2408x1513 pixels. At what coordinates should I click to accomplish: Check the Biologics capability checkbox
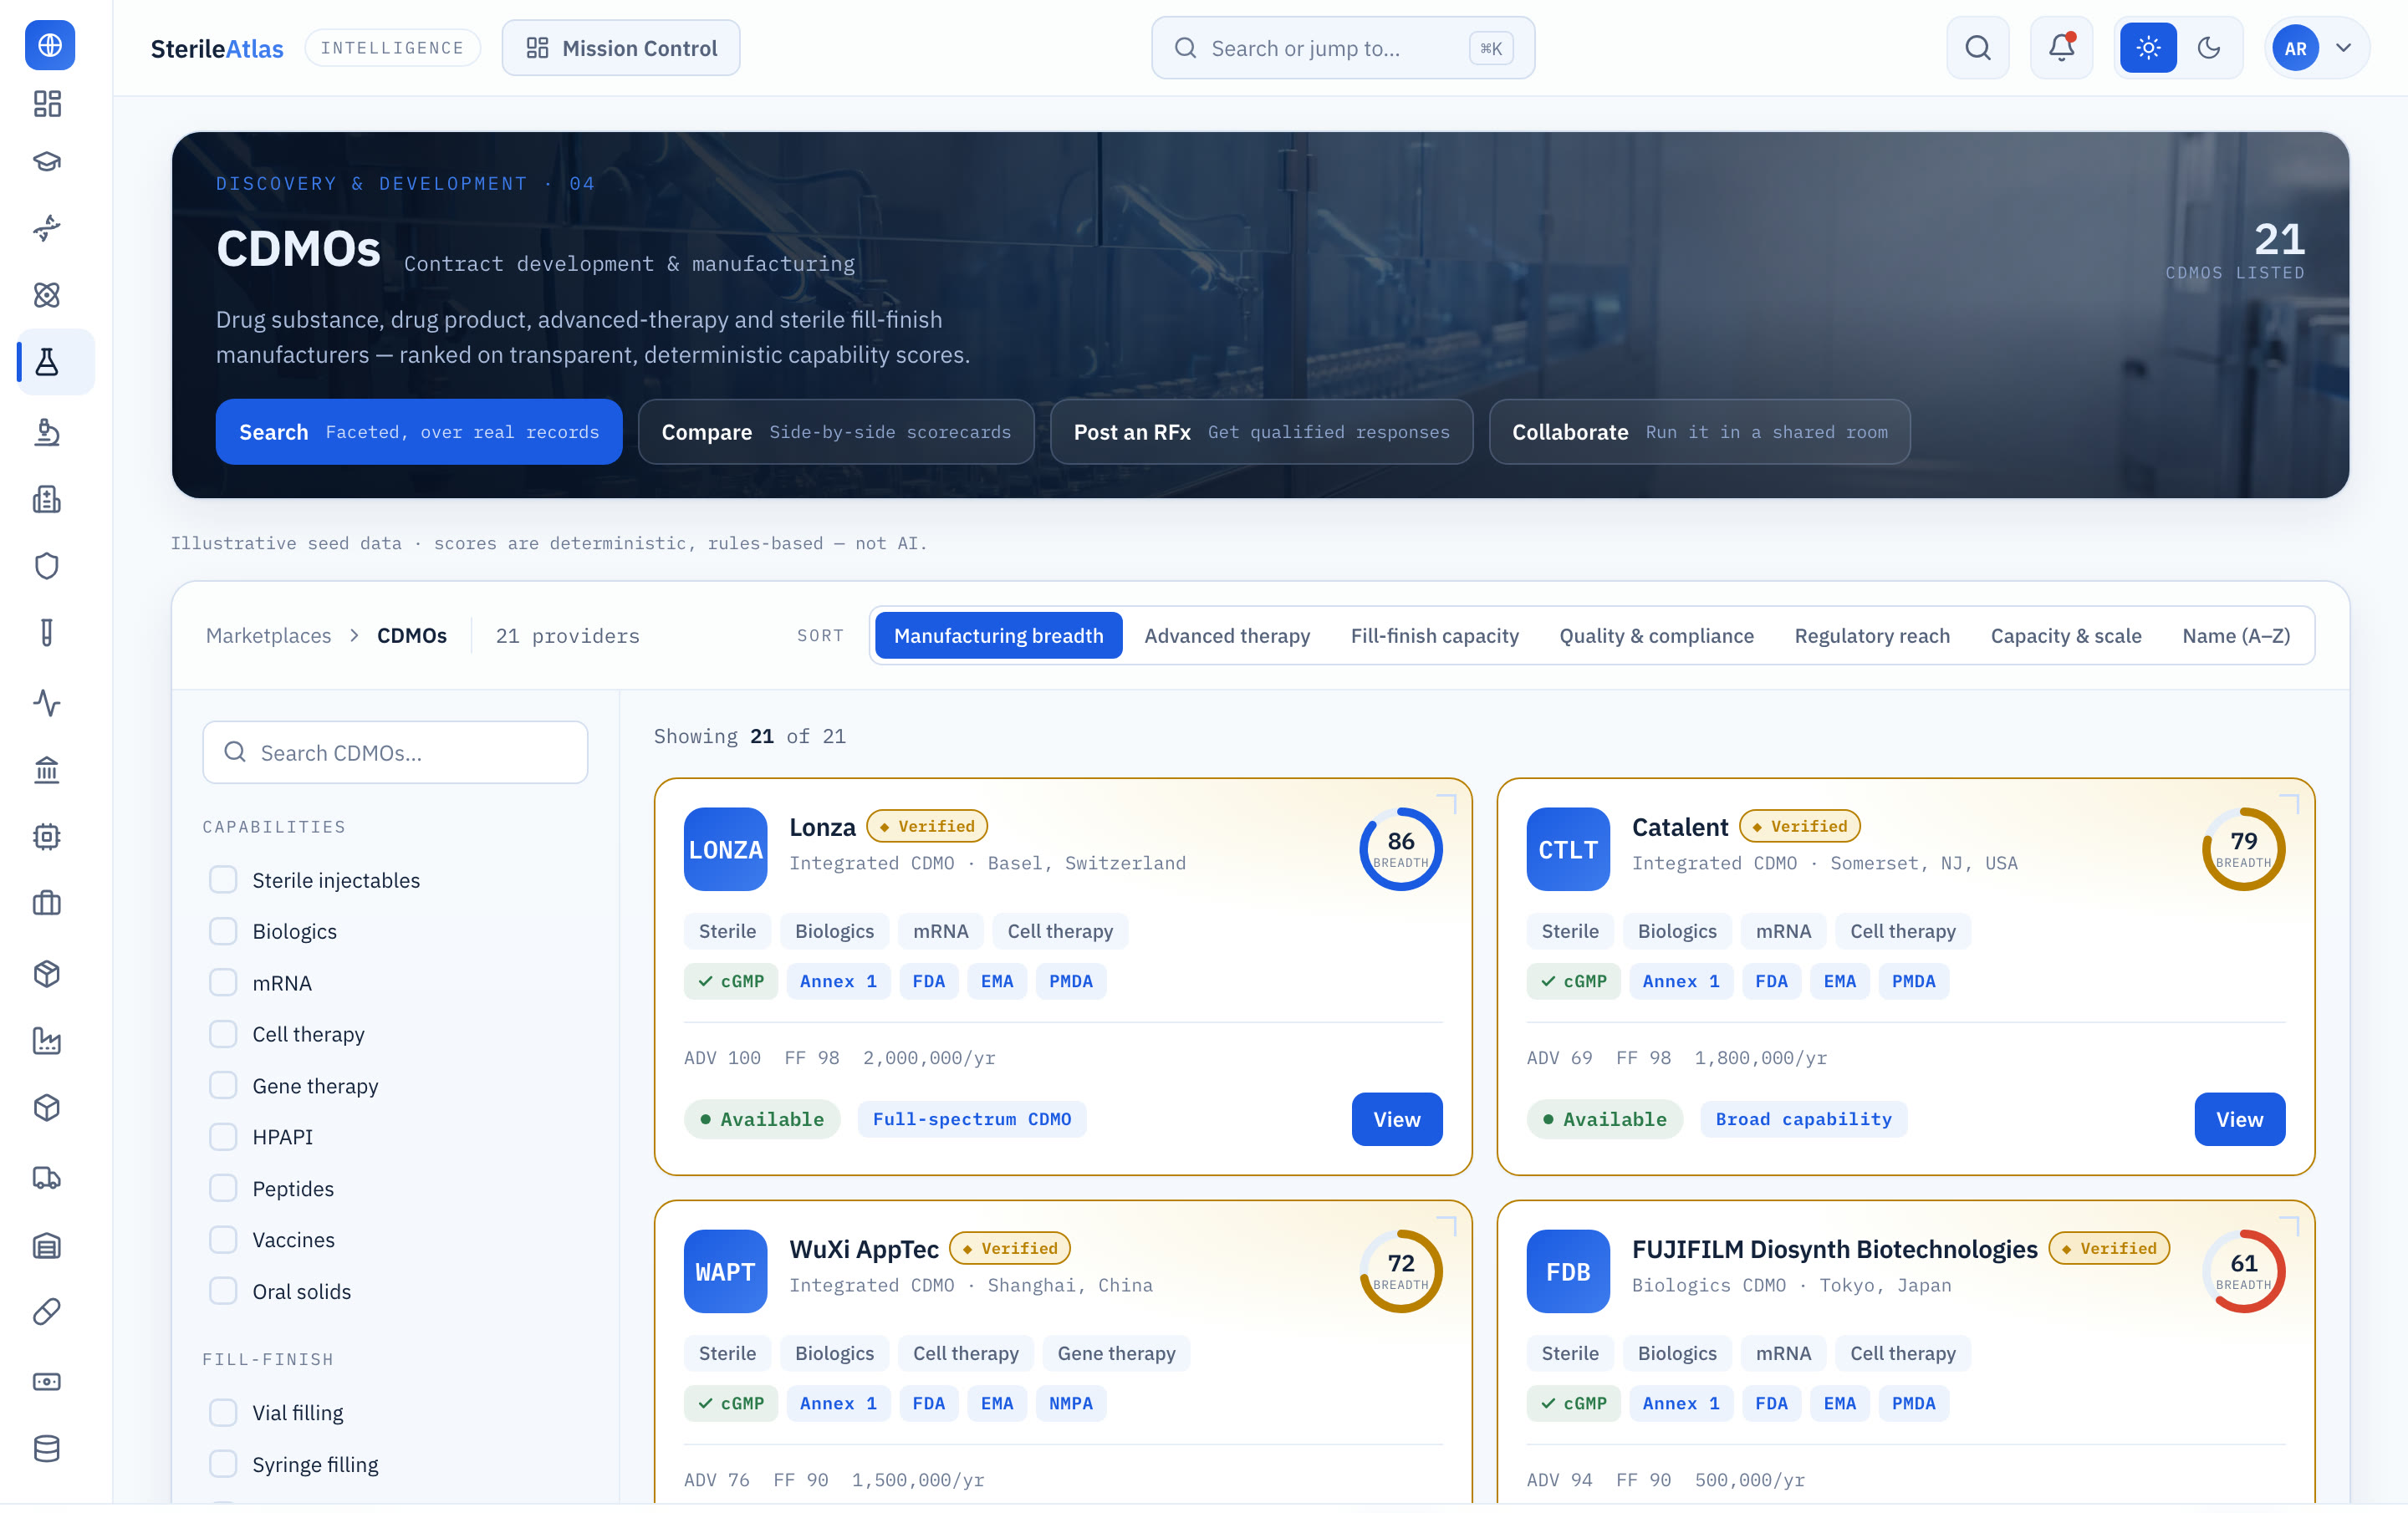coord(223,931)
